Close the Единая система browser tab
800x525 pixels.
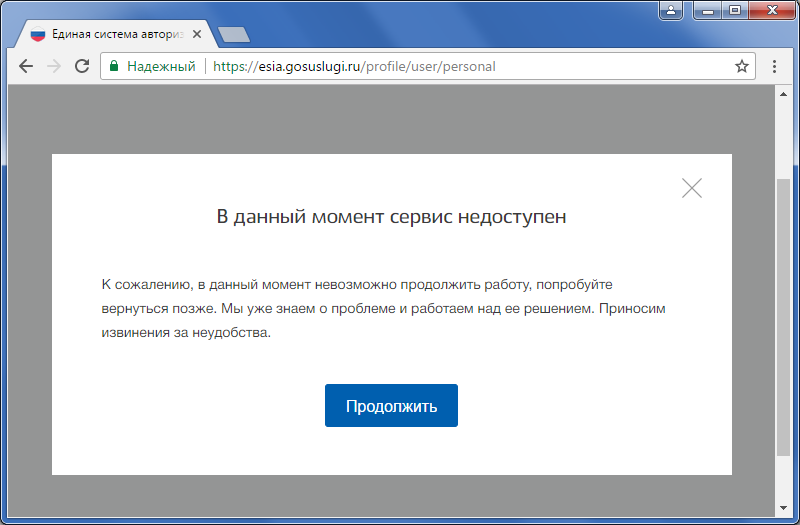tap(197, 34)
